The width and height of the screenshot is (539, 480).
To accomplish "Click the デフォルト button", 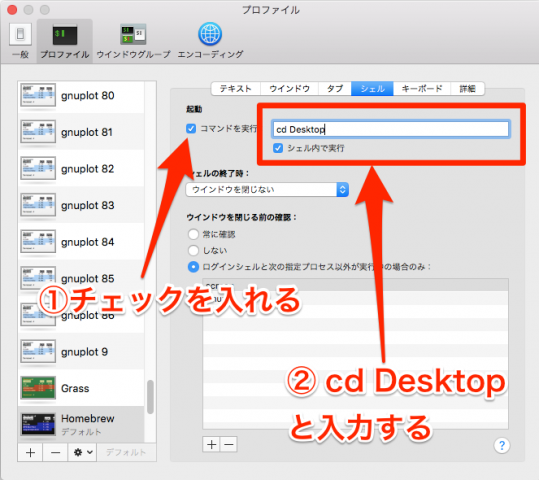I will 126,452.
